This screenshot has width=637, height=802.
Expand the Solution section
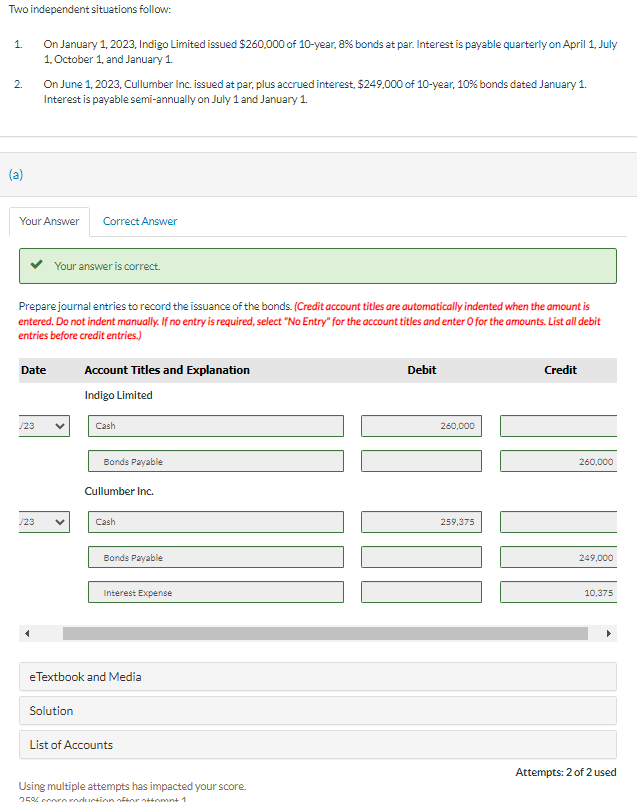coord(318,711)
